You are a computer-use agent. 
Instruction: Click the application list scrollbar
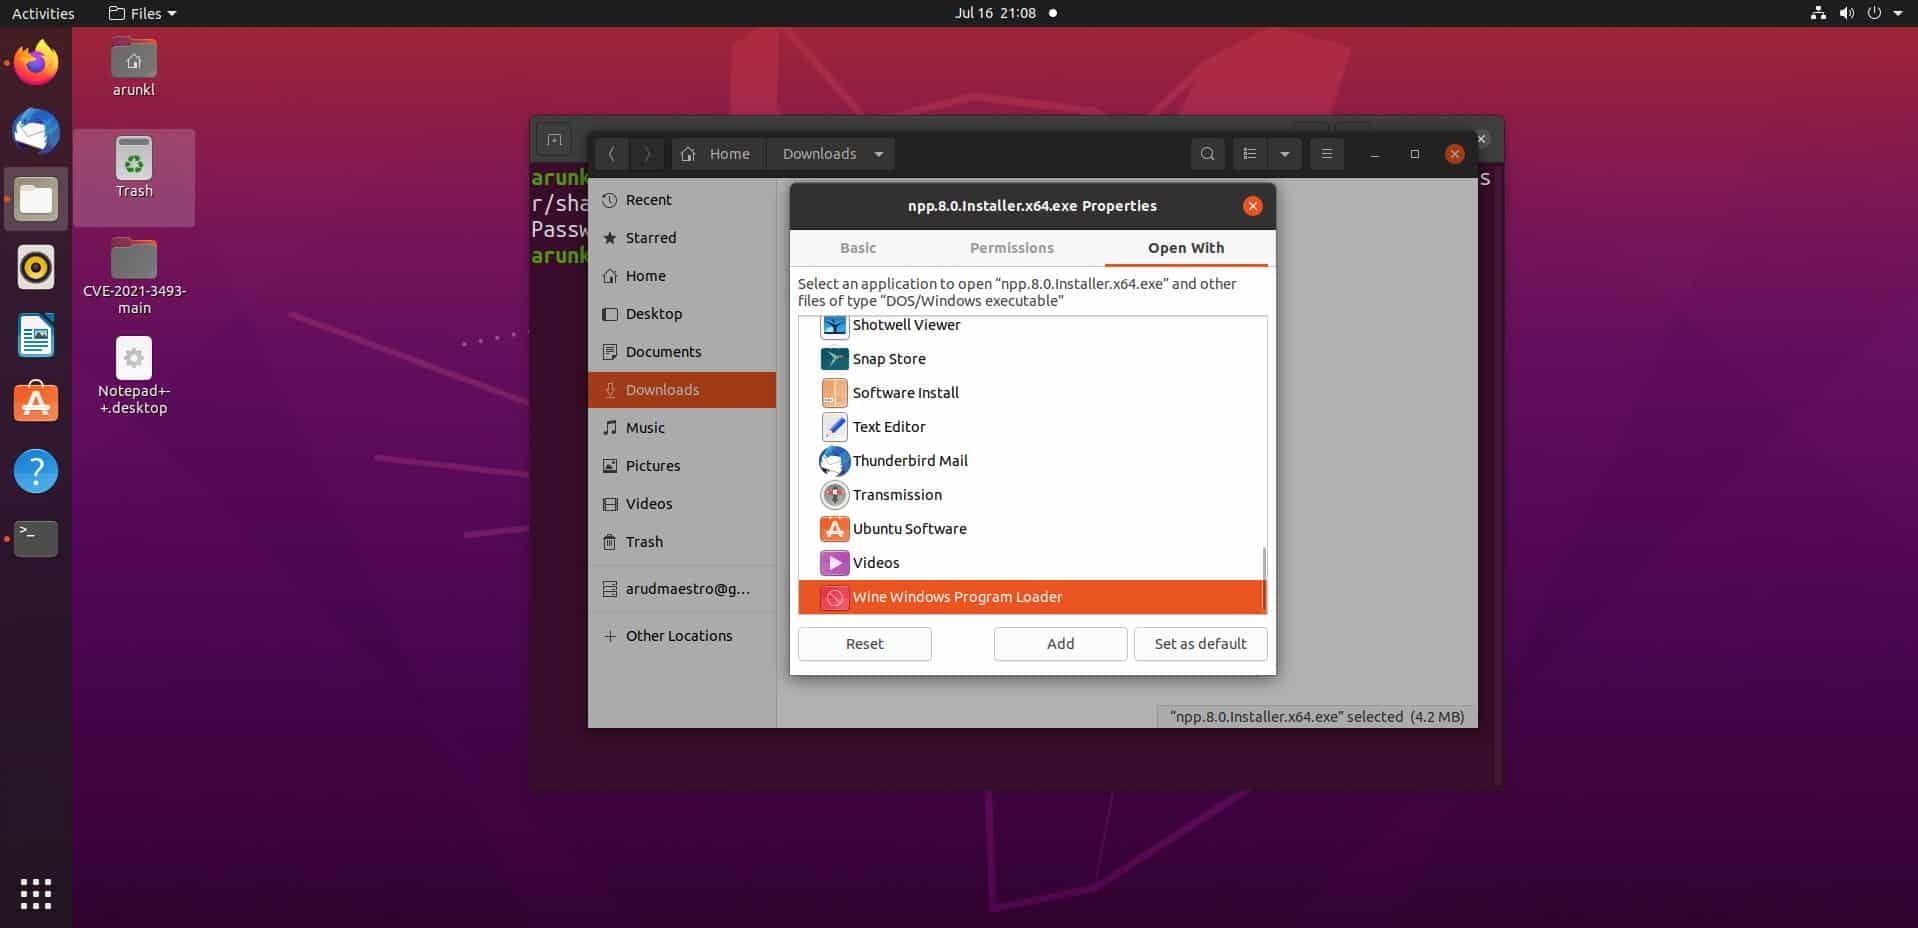[x=1264, y=579]
